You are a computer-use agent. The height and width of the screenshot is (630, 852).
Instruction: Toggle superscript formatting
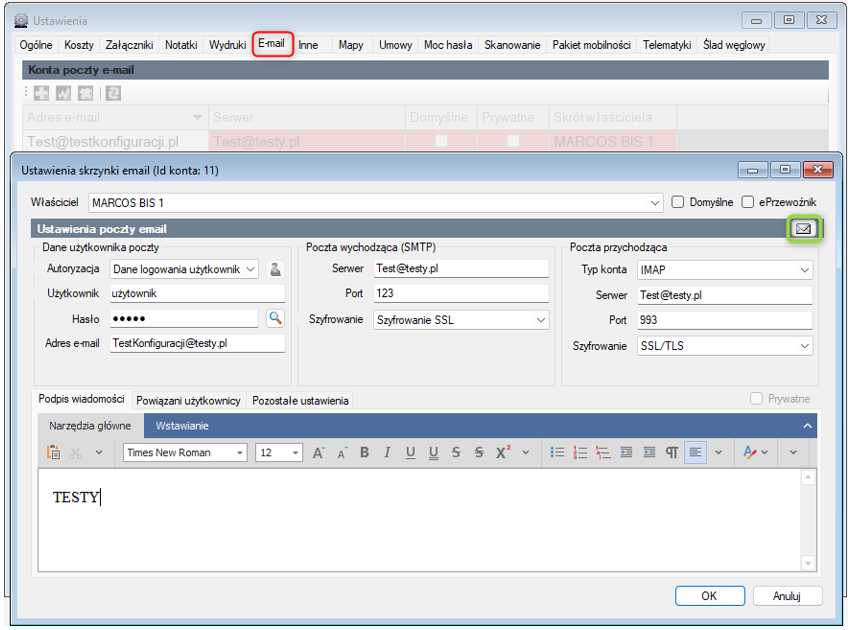click(503, 452)
